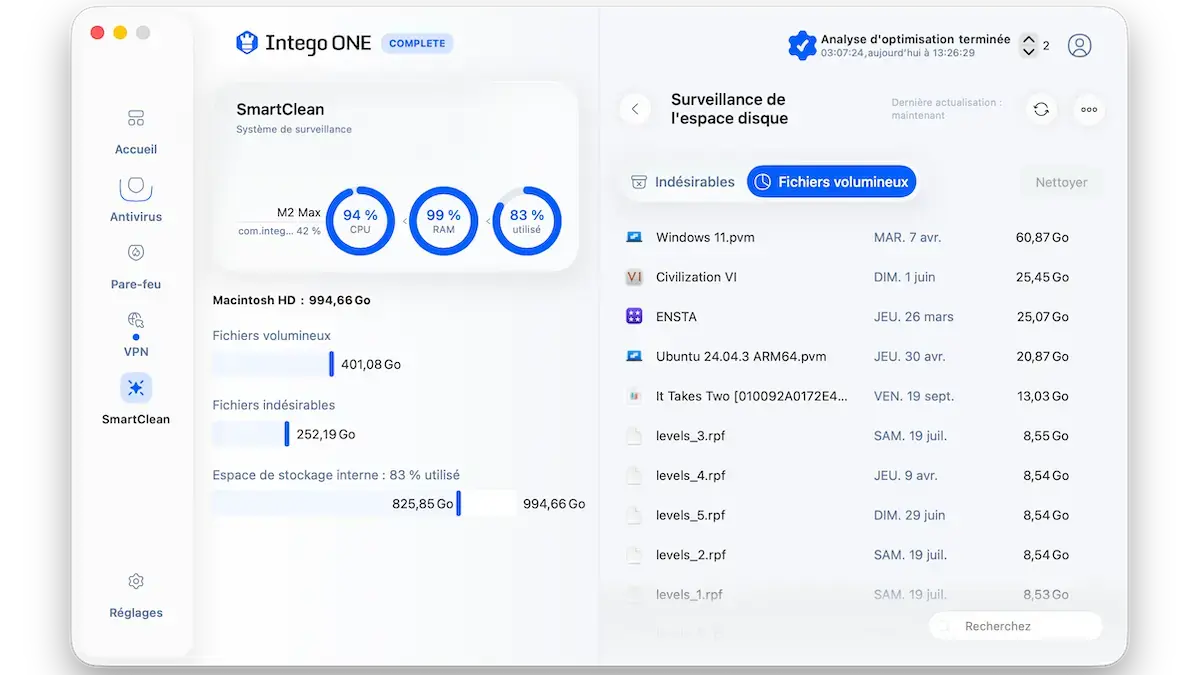Click the optimization complete badge icon
The height and width of the screenshot is (675, 1200).
coord(802,45)
